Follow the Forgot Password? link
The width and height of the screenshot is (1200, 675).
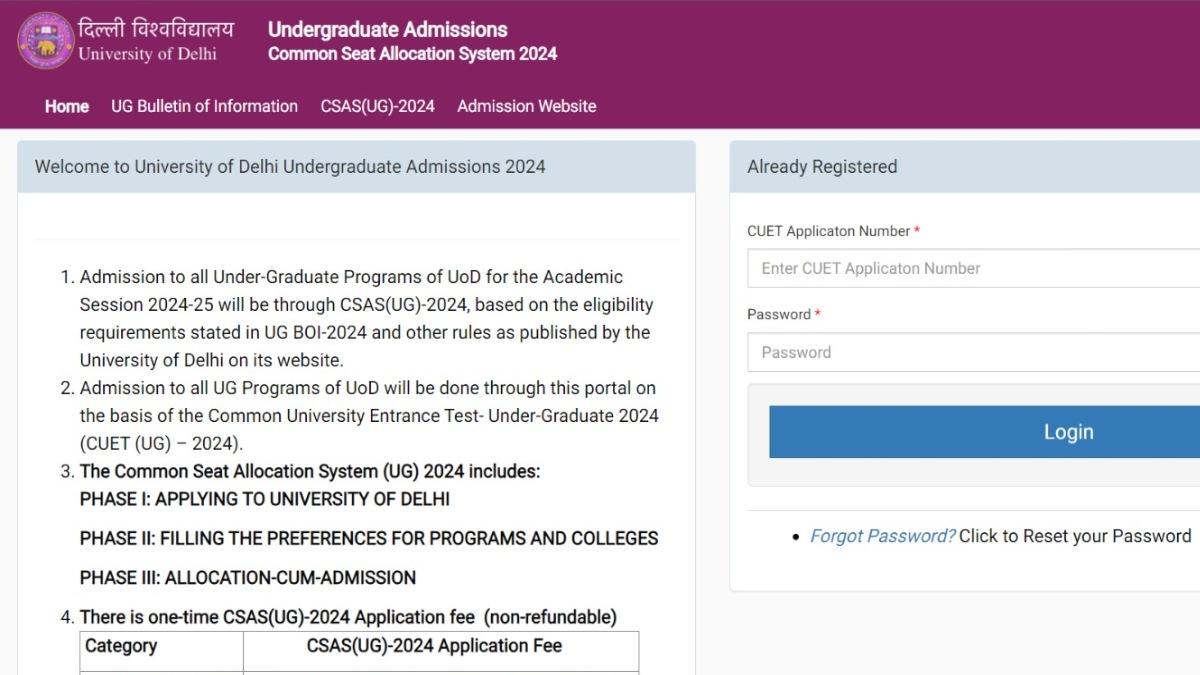click(x=882, y=536)
